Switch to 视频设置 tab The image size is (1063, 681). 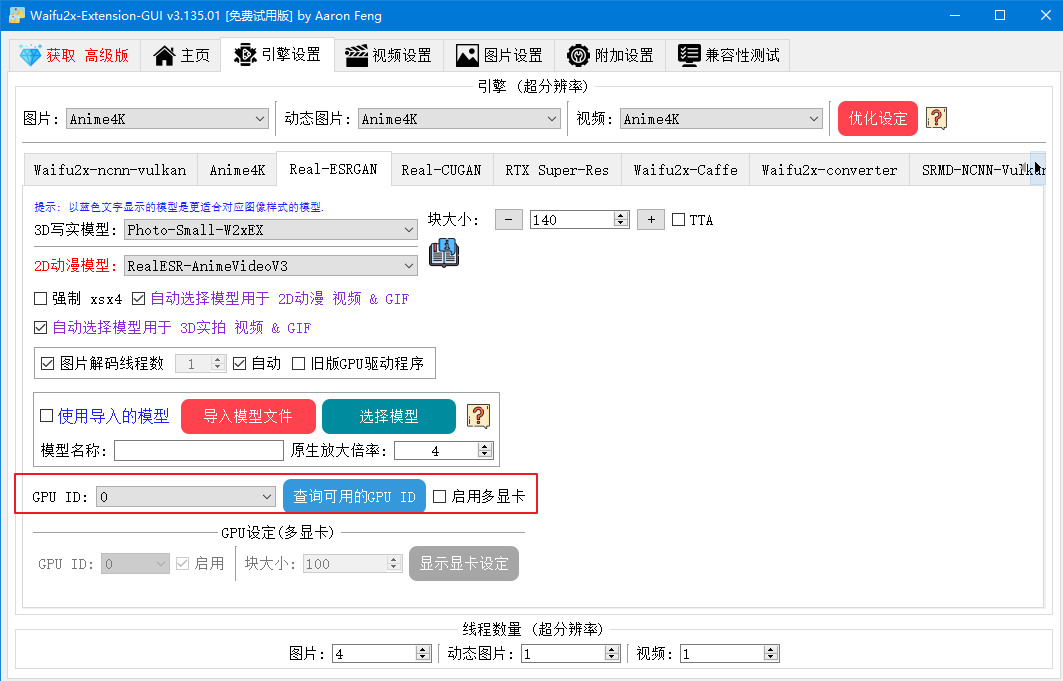coord(388,55)
